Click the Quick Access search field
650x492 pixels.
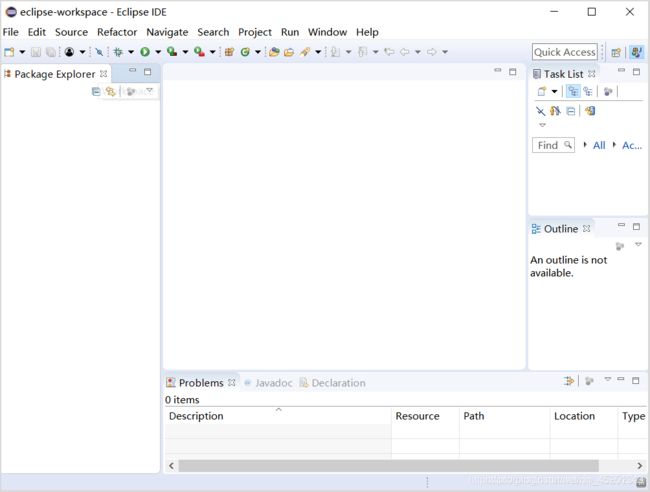pyautogui.click(x=565, y=52)
